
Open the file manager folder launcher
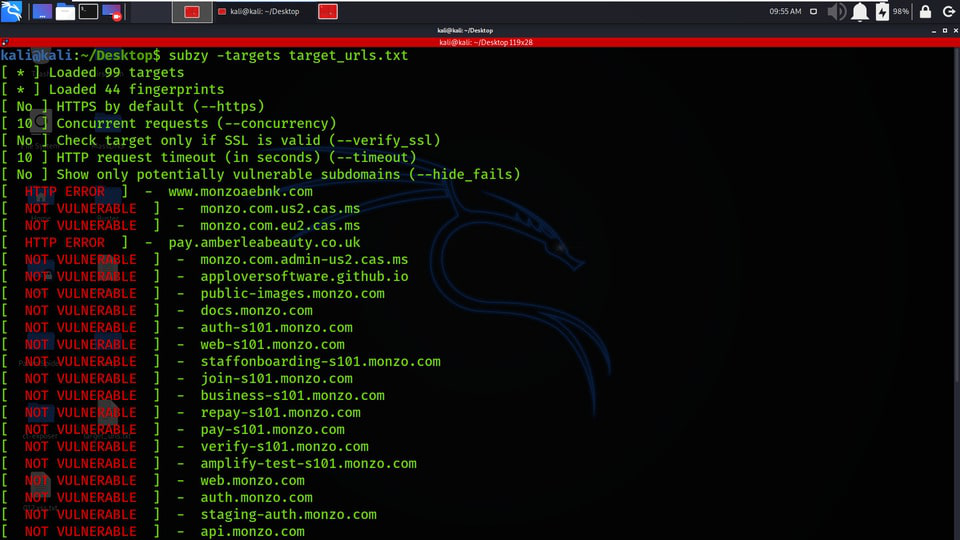click(65, 12)
